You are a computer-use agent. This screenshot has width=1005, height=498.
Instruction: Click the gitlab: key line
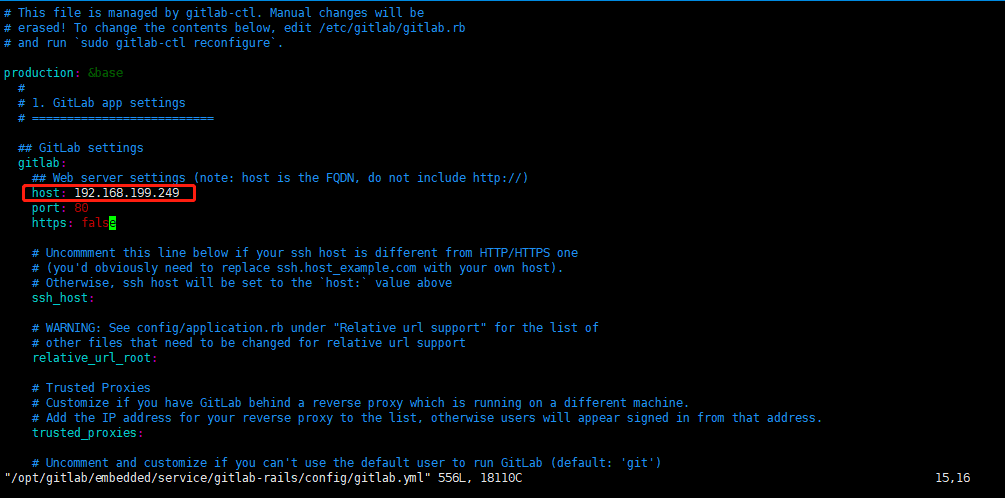pos(42,163)
